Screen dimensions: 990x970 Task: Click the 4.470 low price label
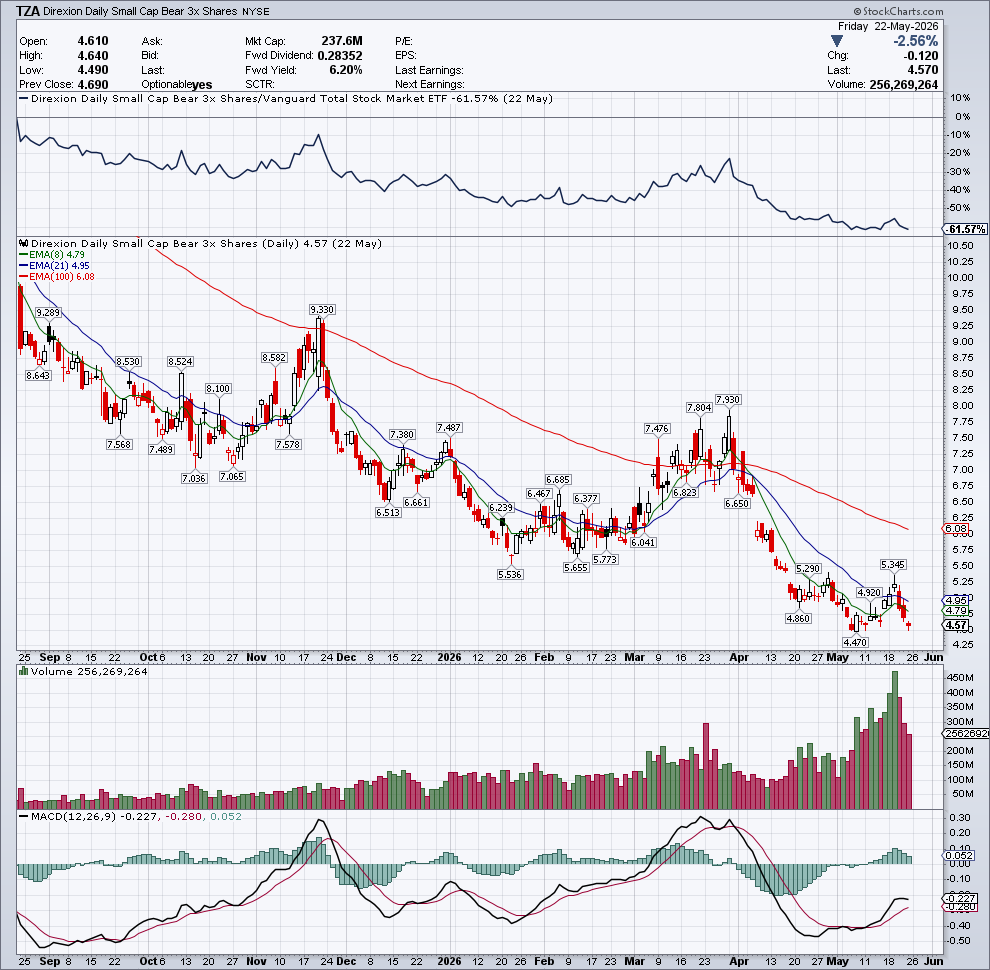pyautogui.click(x=856, y=642)
